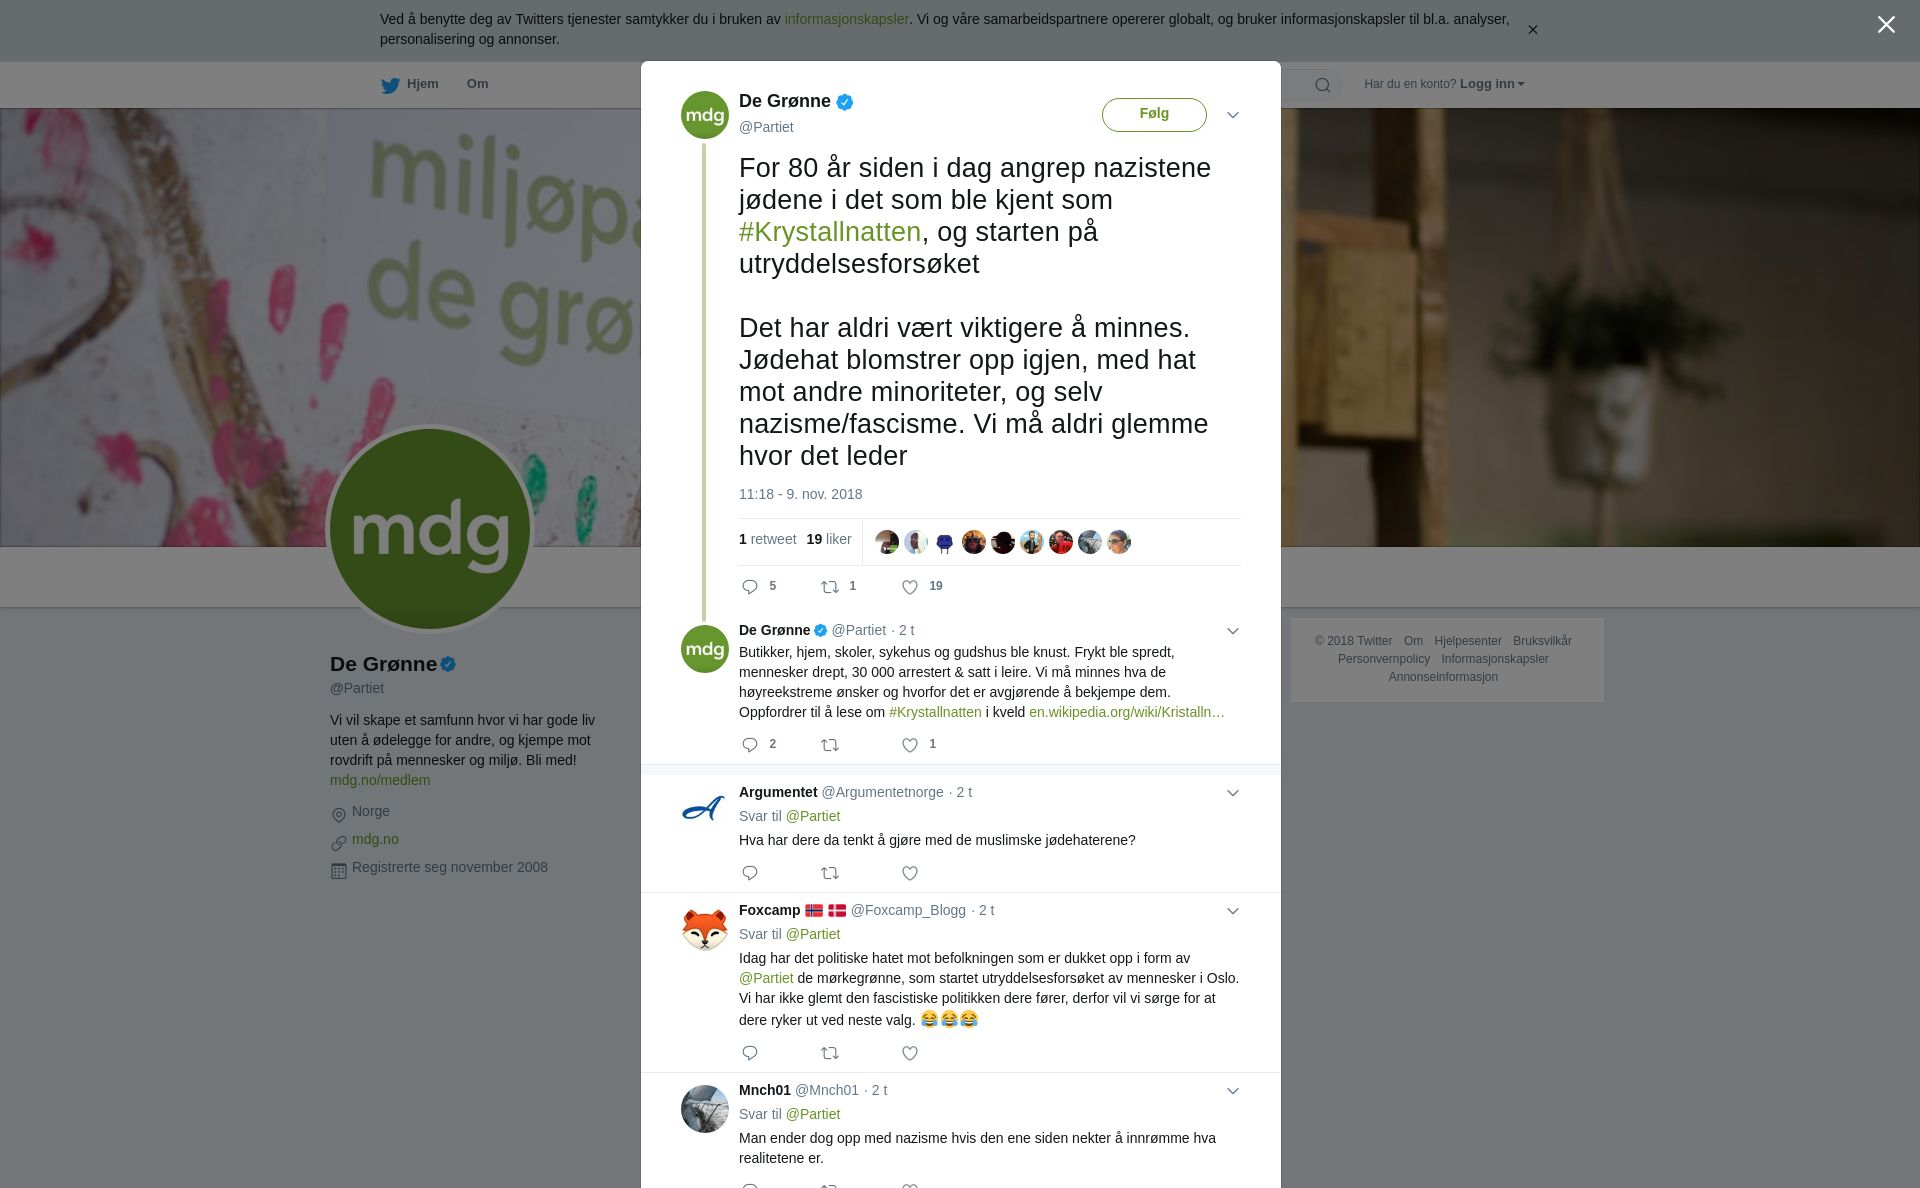Retweet Foxcamp's reply
This screenshot has height=1188, width=1920.
(x=830, y=1053)
